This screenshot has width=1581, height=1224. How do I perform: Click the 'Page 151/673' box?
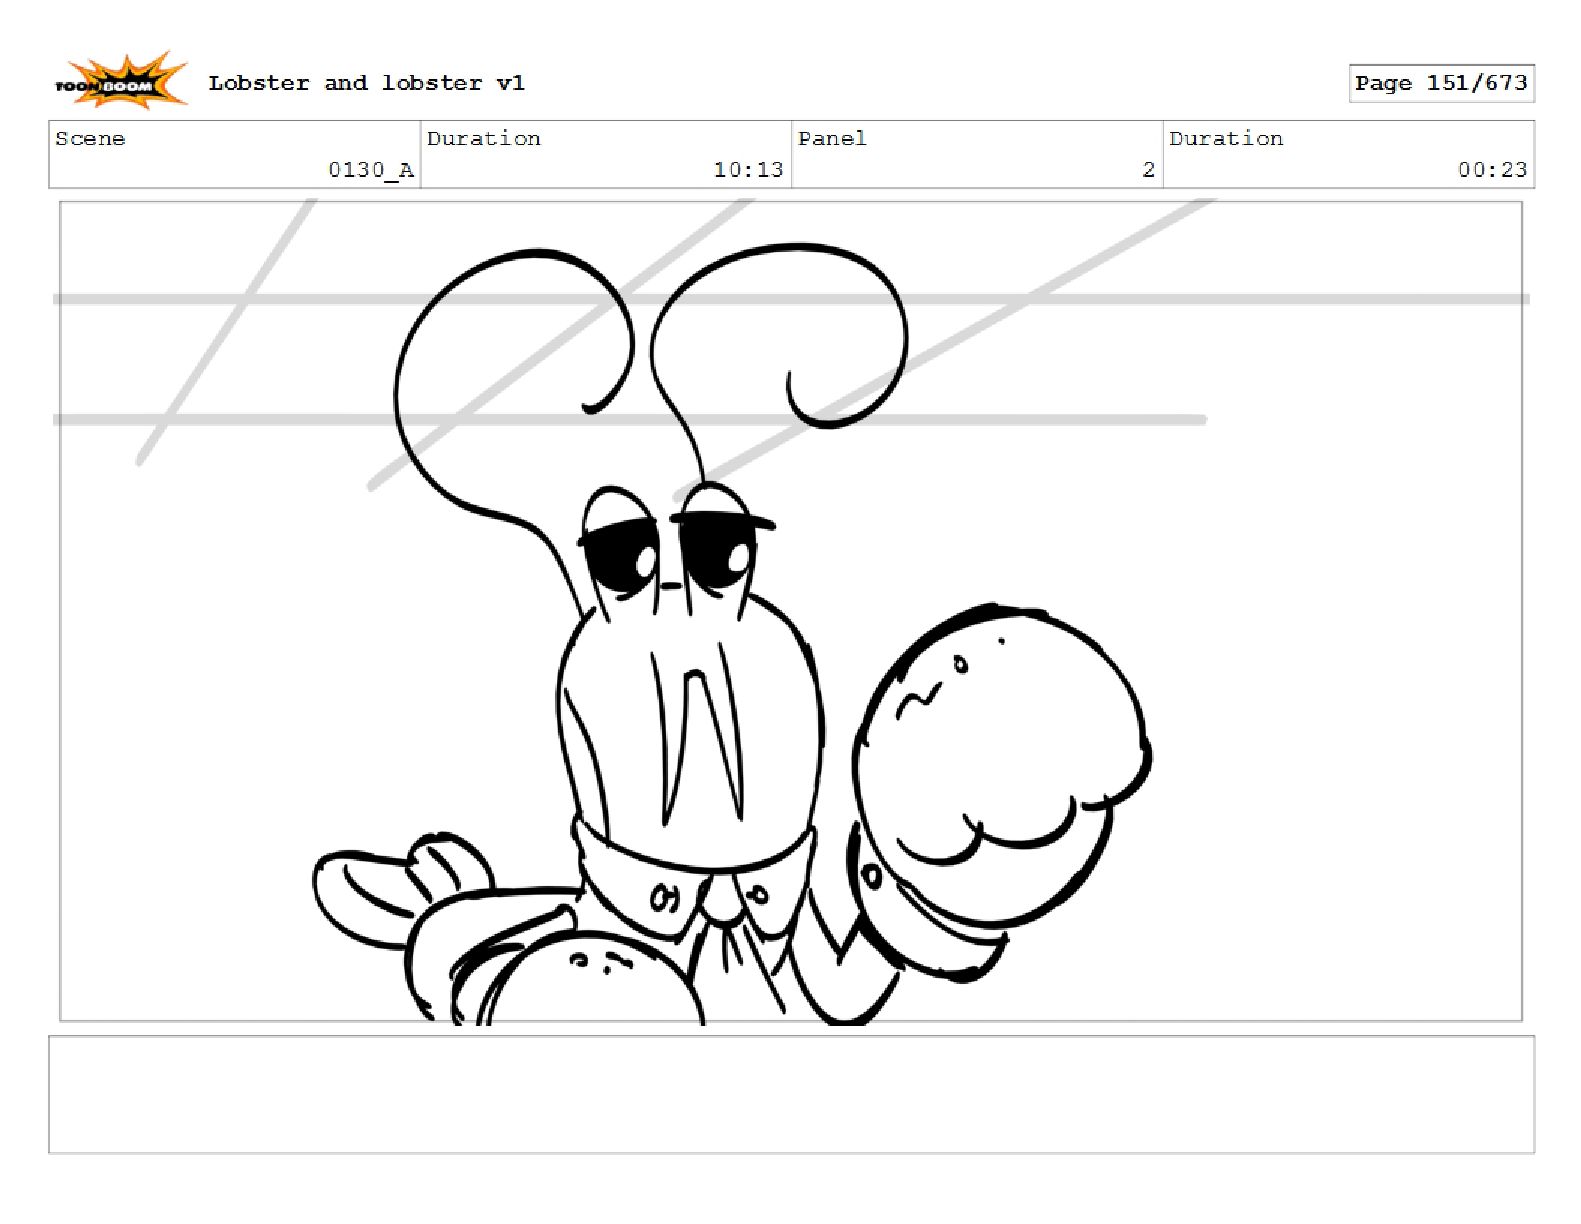[x=1441, y=83]
